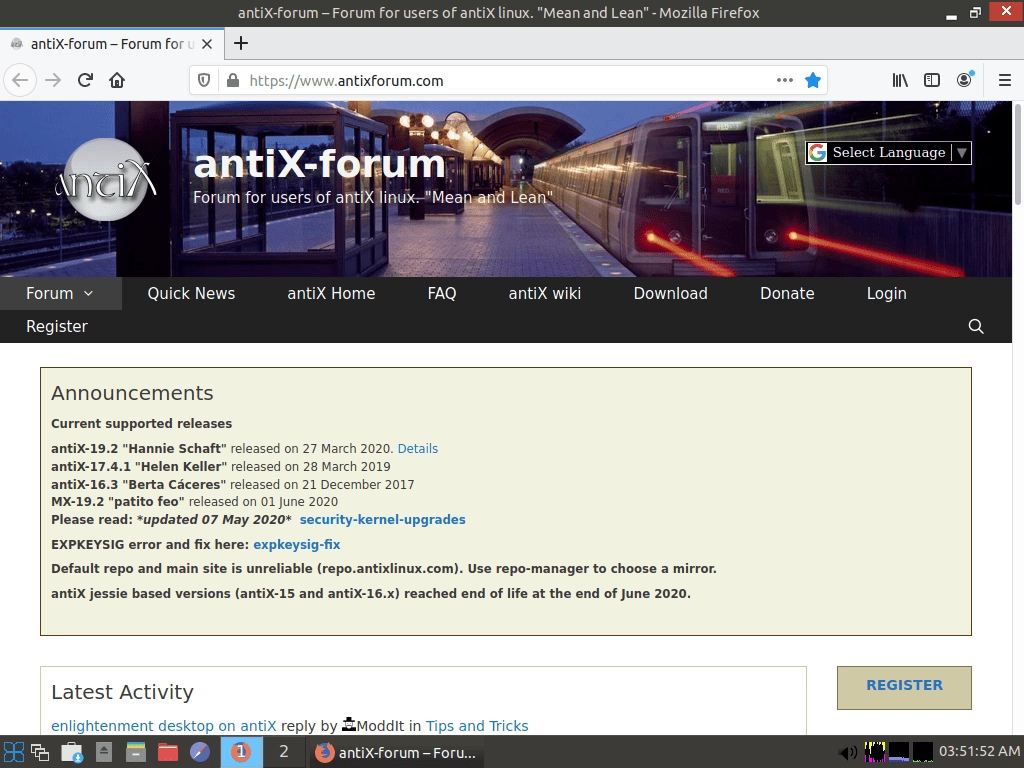The width and height of the screenshot is (1024, 768).
Task: Open the Tips and Tricks forum link
Action: [477, 726]
